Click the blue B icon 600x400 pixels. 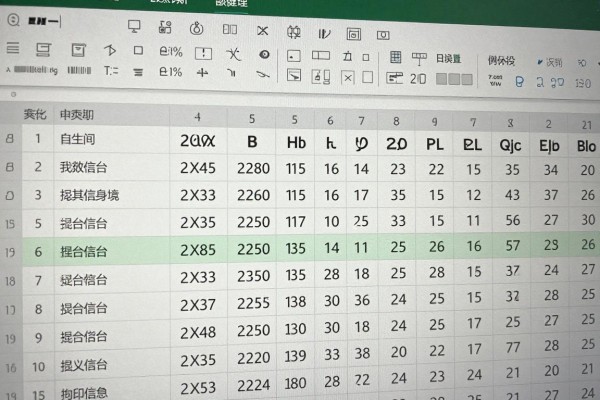(x=519, y=82)
